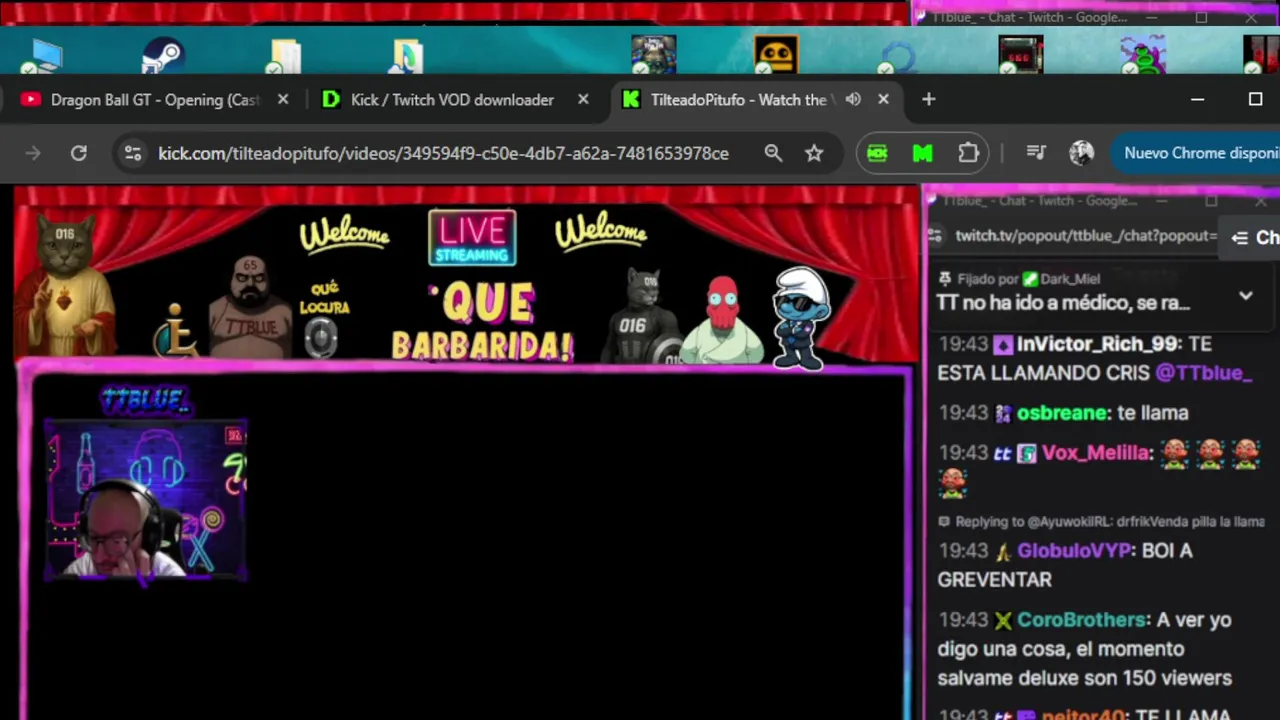The image size is (1280, 720).
Task: Open the site settings icon in Twitch popout
Action: [934, 236]
